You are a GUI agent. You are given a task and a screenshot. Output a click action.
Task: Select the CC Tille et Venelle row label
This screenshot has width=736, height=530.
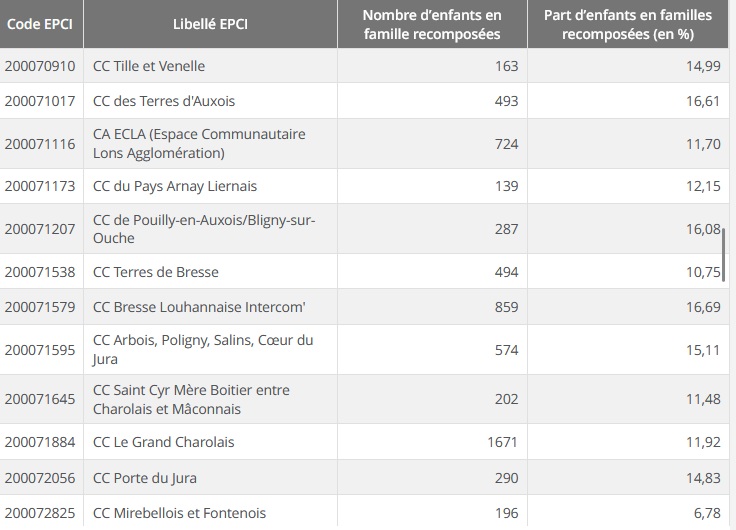click(149, 66)
